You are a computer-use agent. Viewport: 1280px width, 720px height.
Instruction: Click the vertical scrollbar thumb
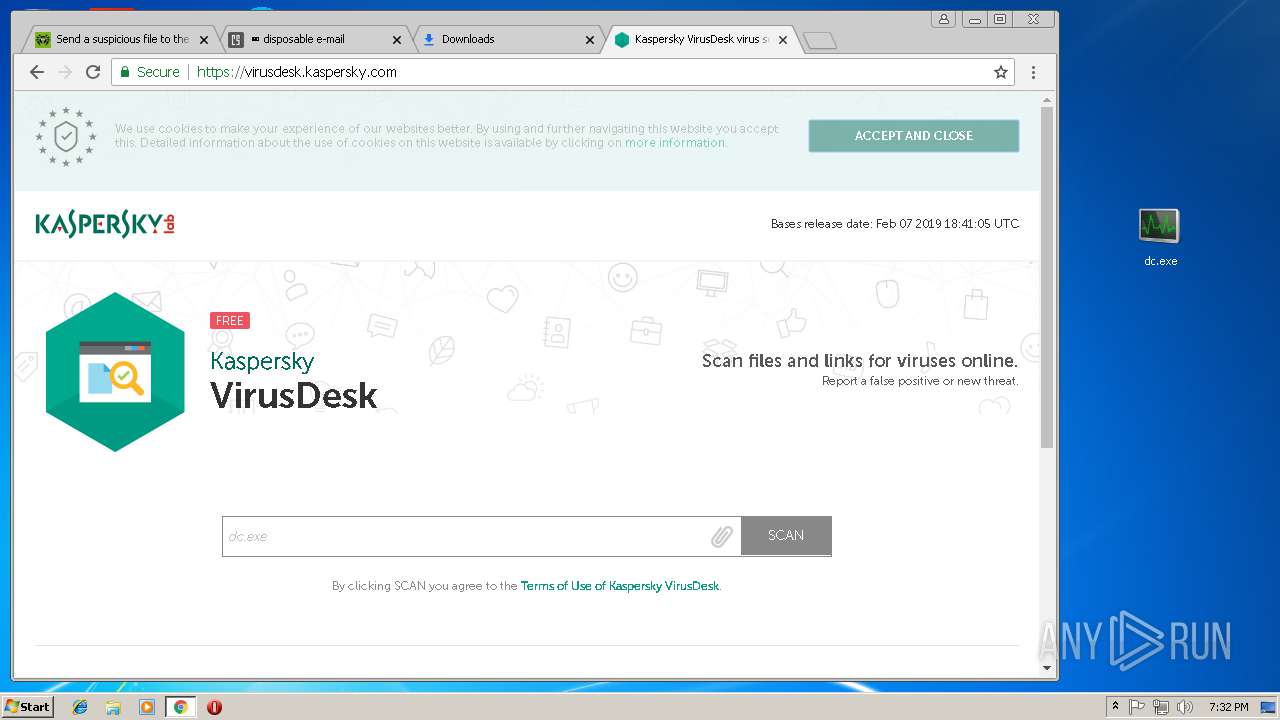pyautogui.click(x=1047, y=277)
